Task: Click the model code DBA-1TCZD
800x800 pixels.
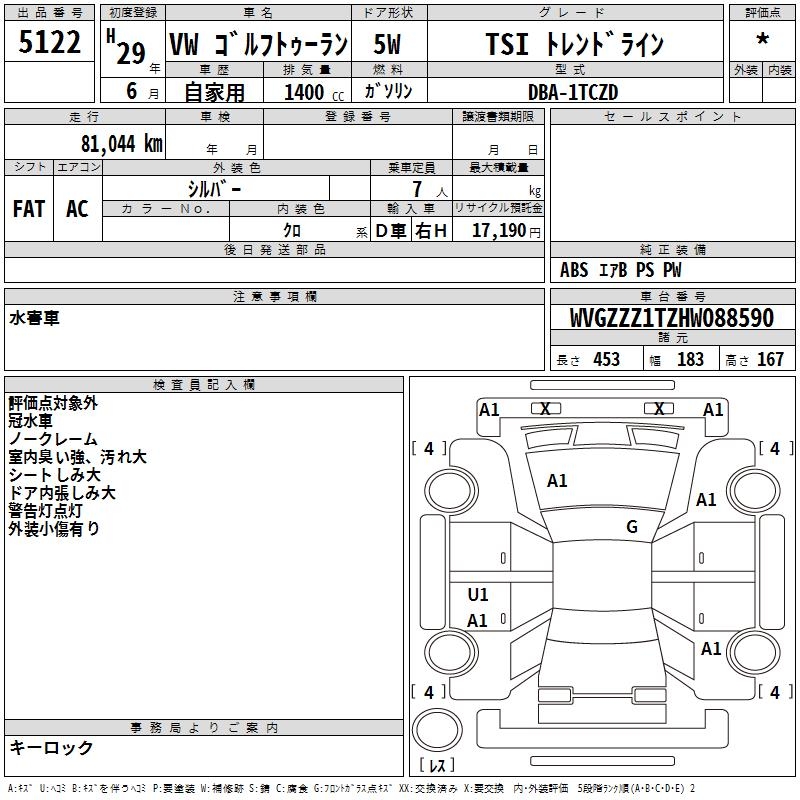Action: (x=573, y=92)
